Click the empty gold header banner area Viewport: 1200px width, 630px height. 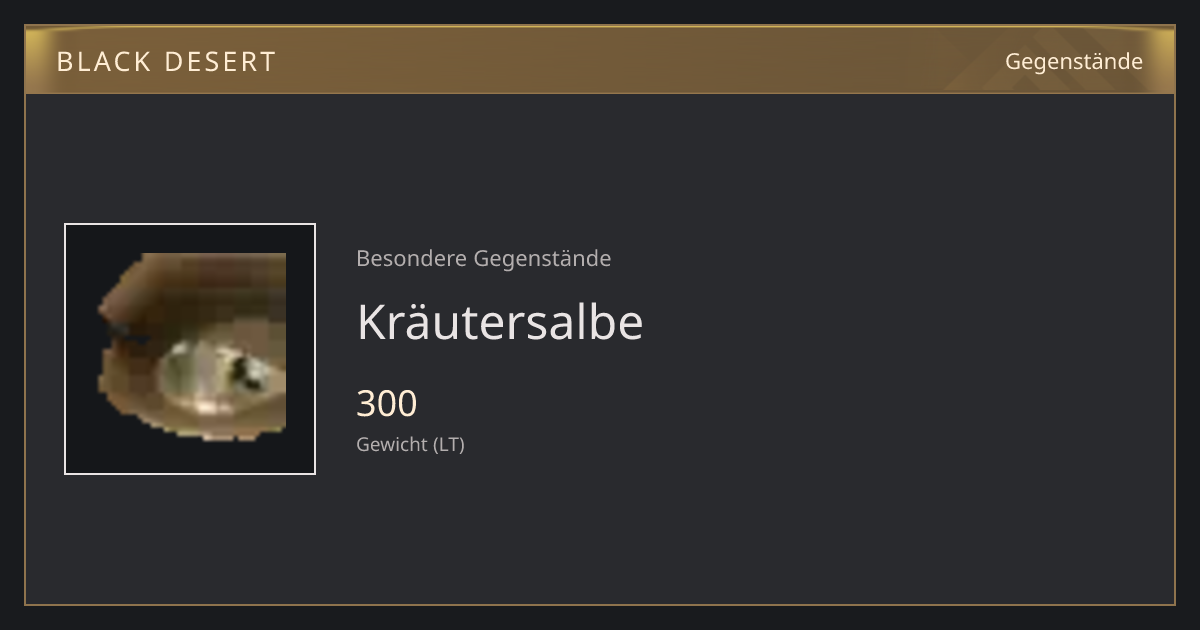[x=640, y=60]
